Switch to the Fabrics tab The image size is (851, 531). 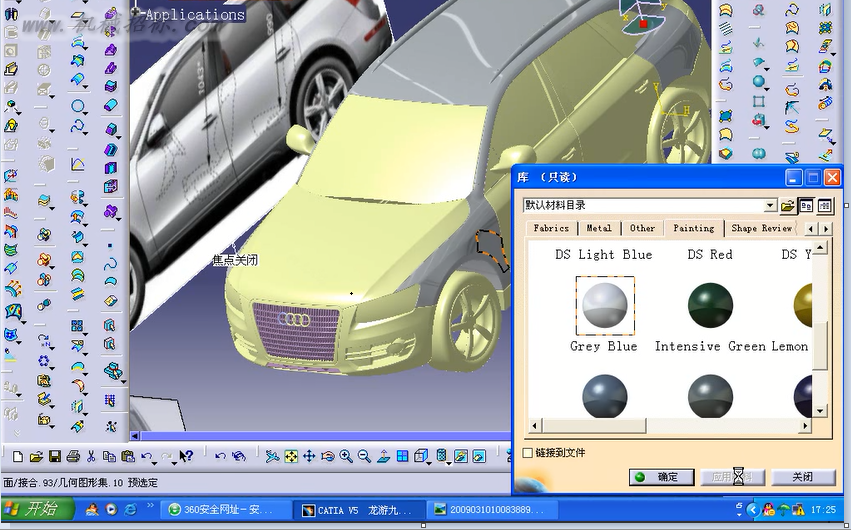(551, 229)
